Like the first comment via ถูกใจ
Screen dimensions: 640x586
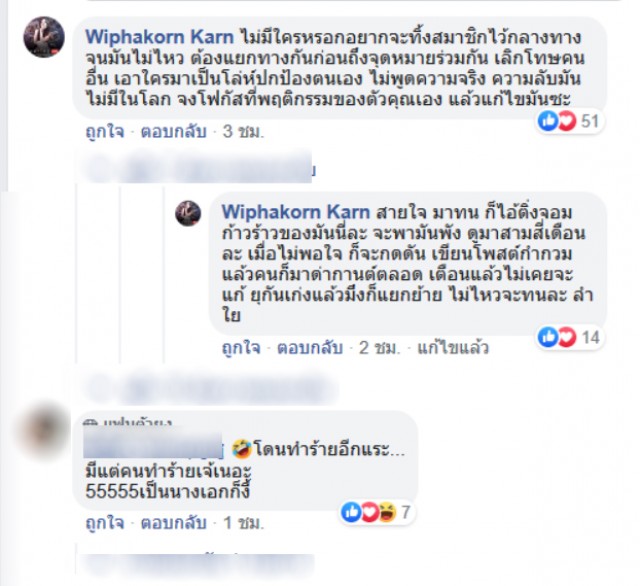[x=104, y=132]
